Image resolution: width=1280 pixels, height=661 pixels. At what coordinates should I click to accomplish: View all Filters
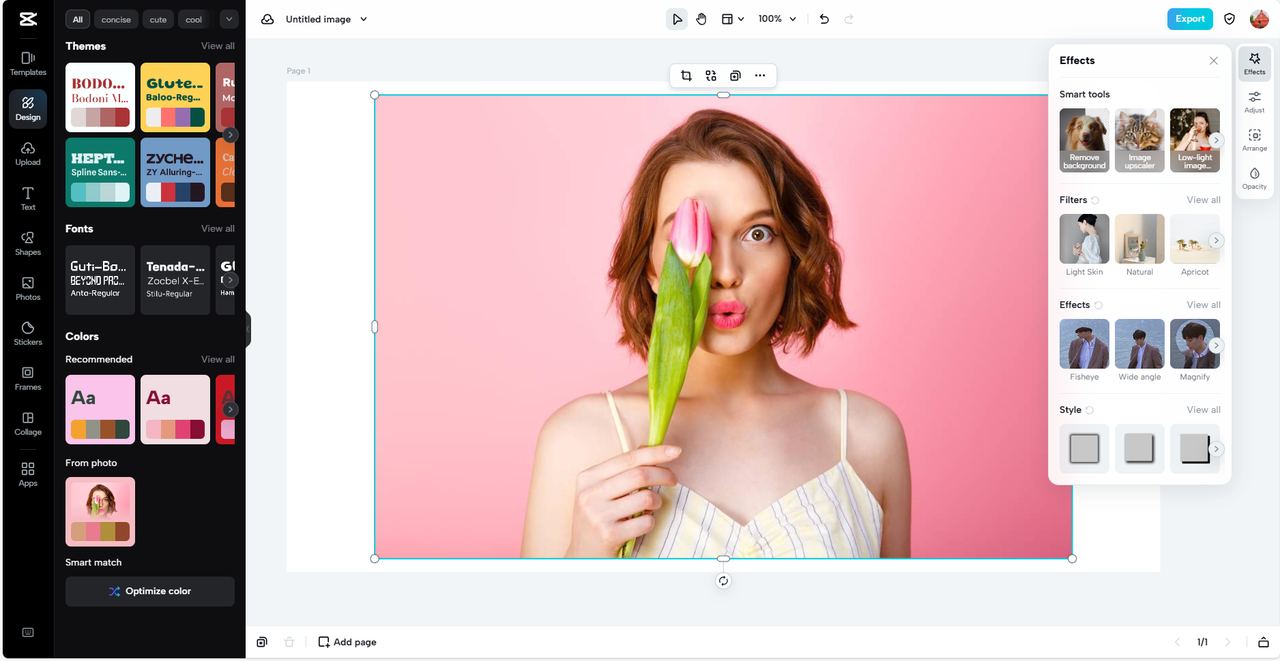point(1203,200)
